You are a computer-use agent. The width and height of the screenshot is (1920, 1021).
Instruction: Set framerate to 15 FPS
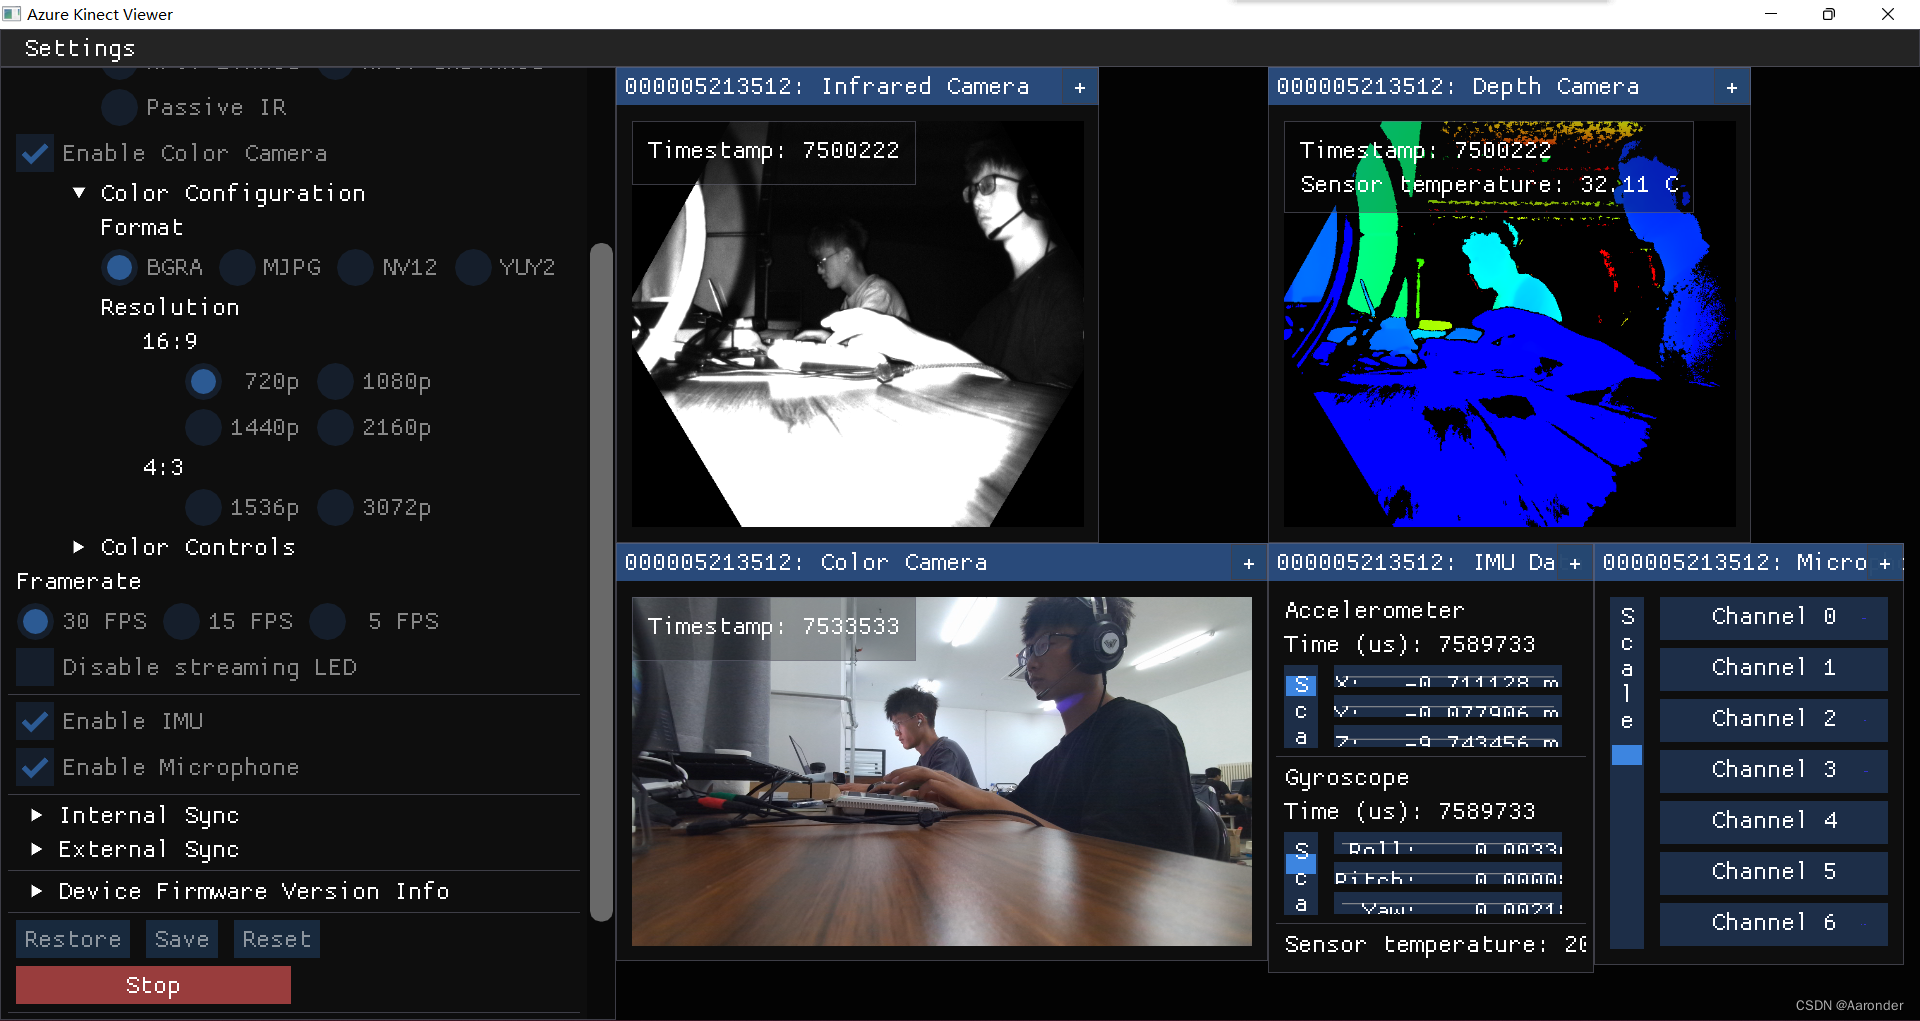pyautogui.click(x=181, y=622)
